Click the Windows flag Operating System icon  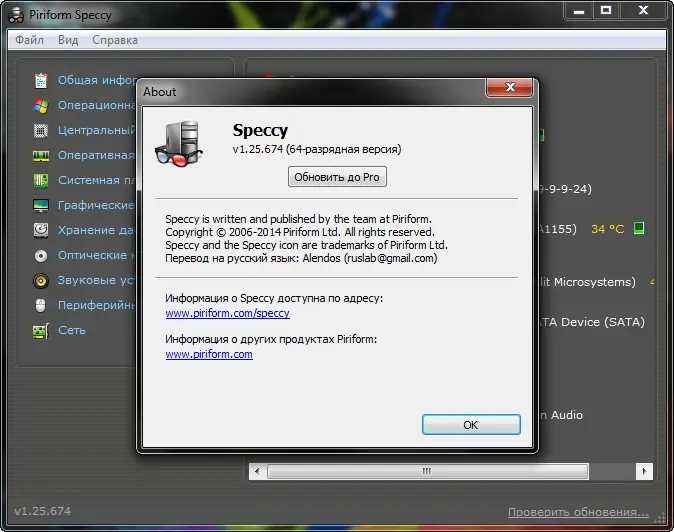tap(41, 105)
